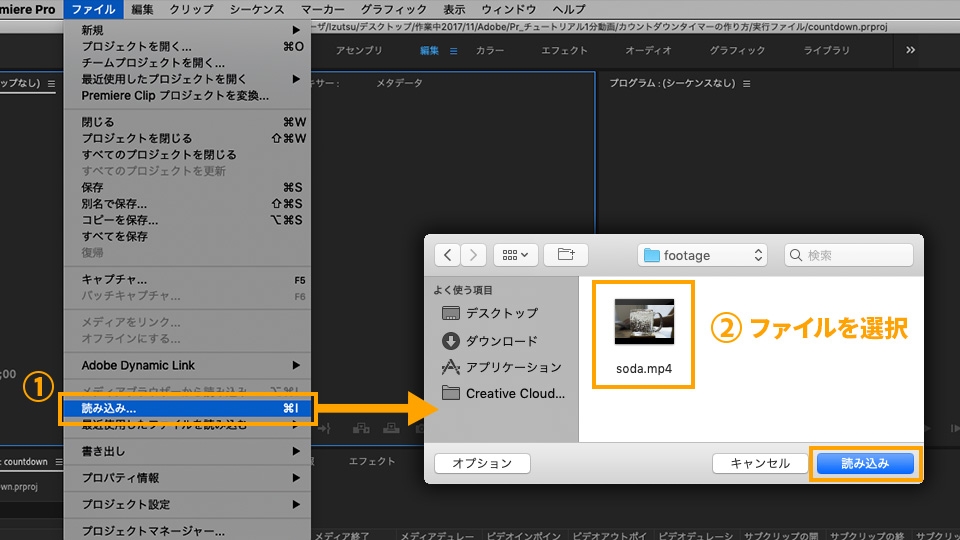
Task: Create a new folder in file dialog
Action: click(x=566, y=255)
